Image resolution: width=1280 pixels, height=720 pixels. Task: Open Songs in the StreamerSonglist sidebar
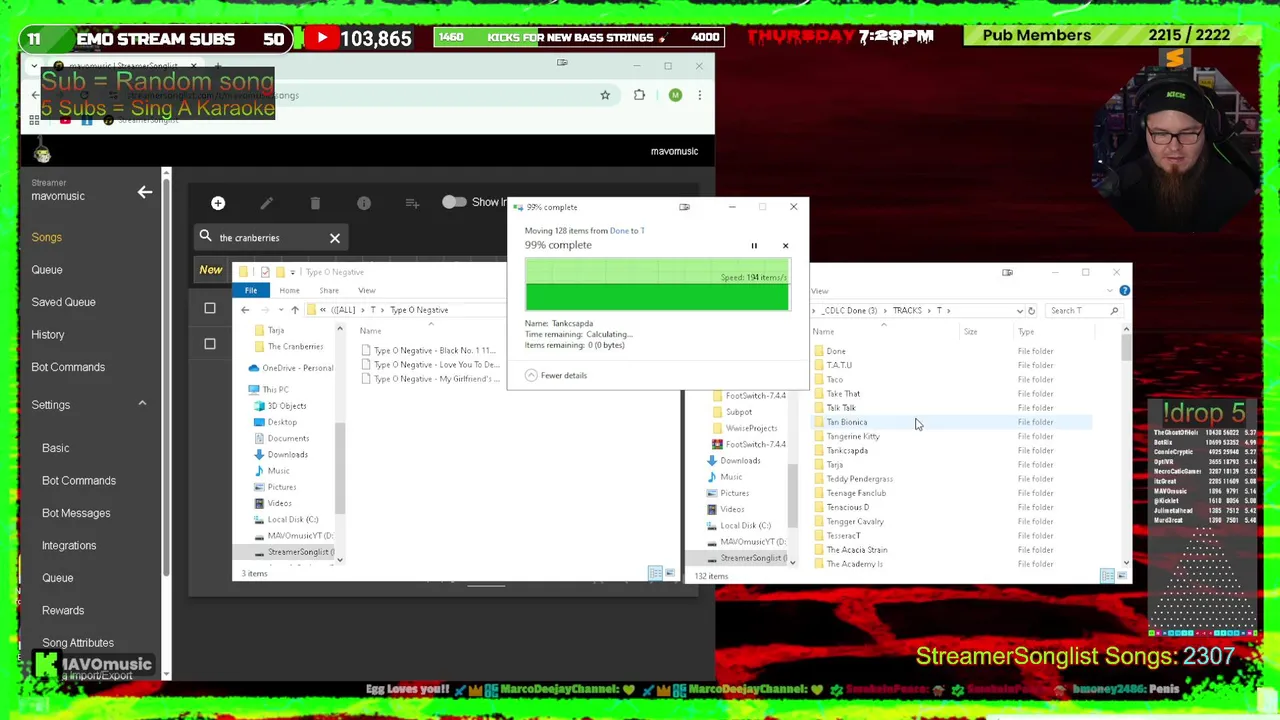click(46, 237)
